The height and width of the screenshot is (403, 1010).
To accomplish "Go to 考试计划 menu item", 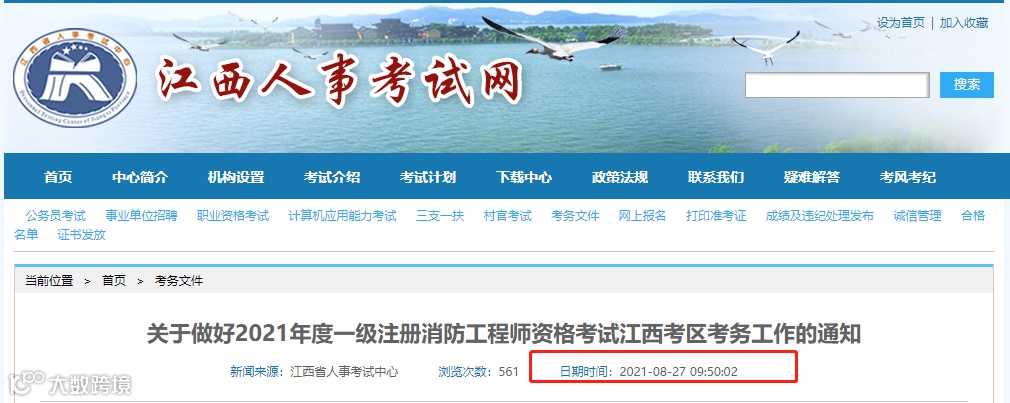I will pos(428,177).
